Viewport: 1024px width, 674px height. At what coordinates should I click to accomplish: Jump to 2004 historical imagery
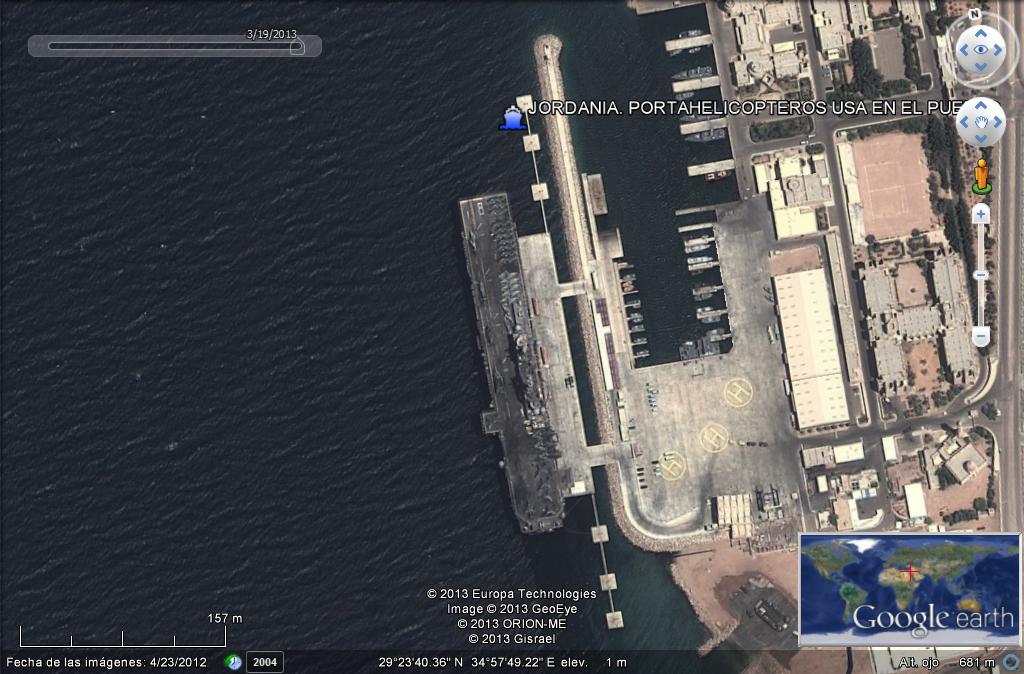coord(265,662)
